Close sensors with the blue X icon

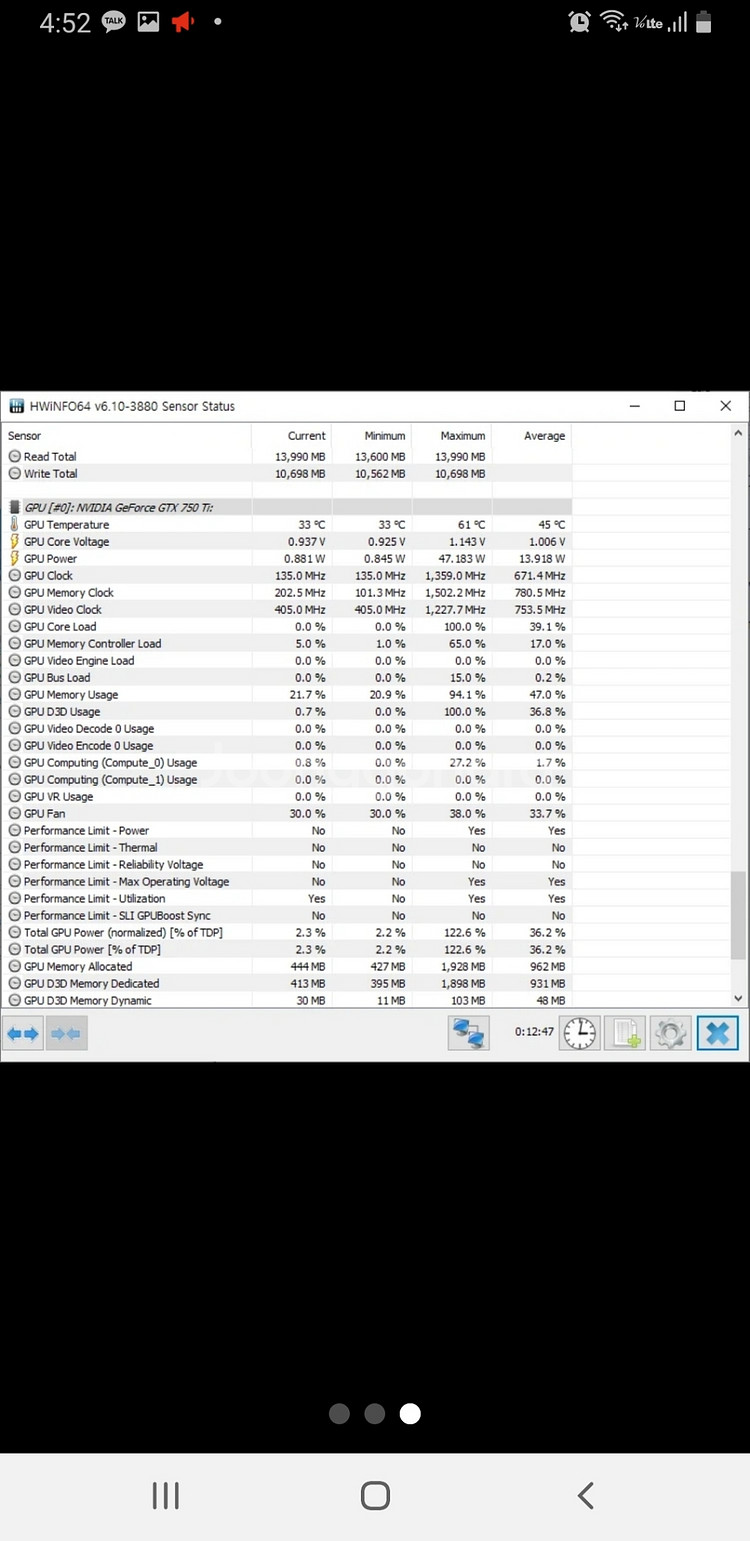pyautogui.click(x=718, y=1033)
